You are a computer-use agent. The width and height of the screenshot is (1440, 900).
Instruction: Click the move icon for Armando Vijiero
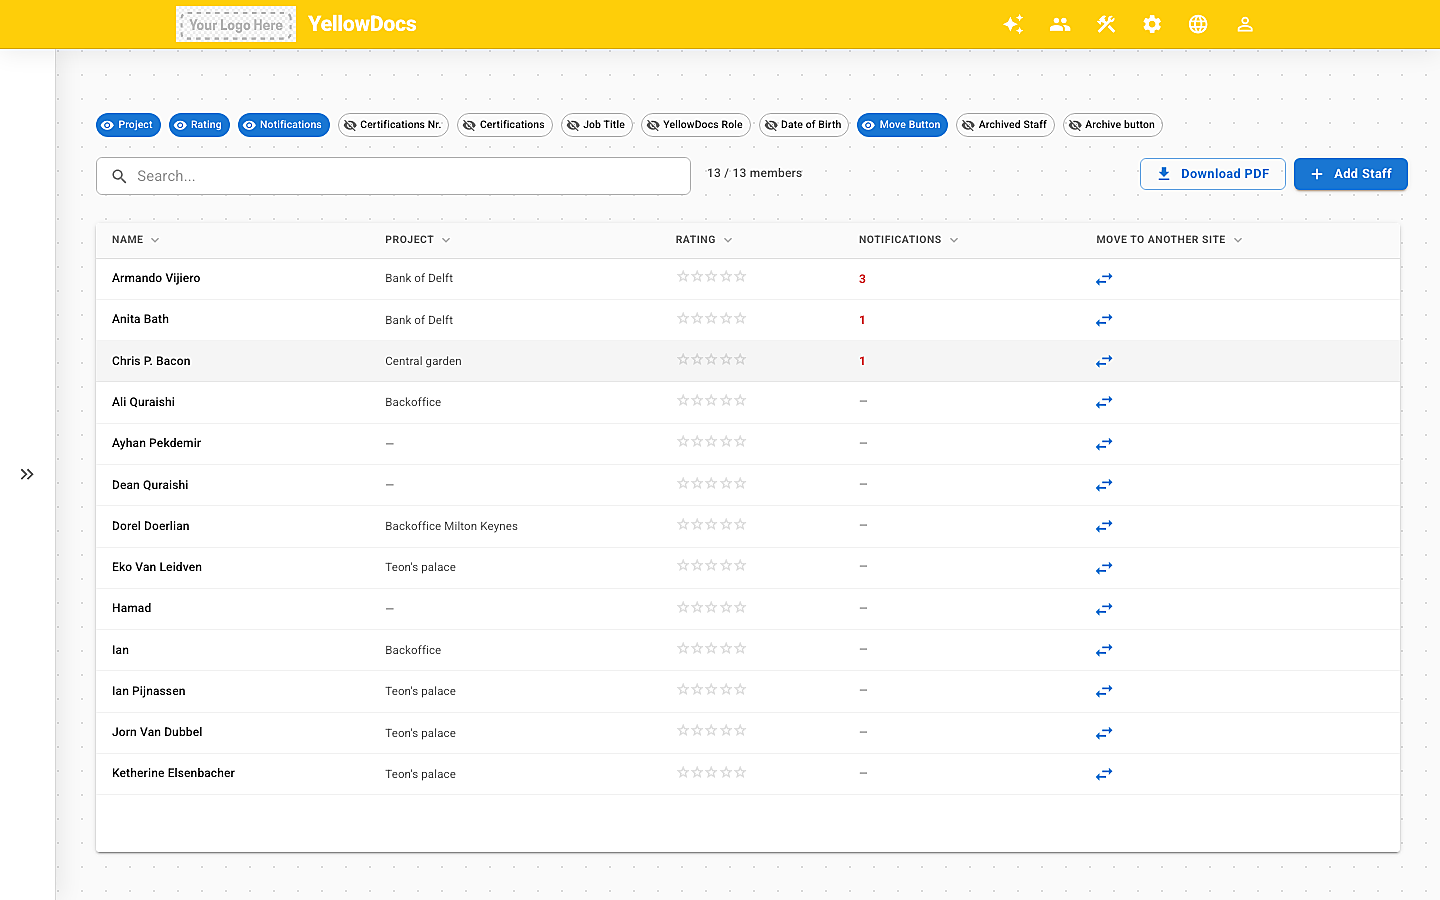tap(1104, 279)
